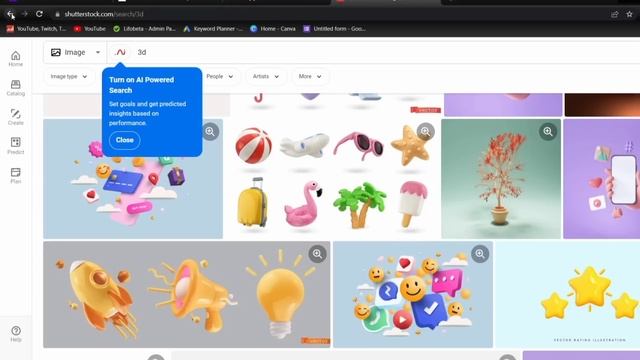The width and height of the screenshot is (640, 360).
Task: Open the More filters dropdown
Action: 310,76
